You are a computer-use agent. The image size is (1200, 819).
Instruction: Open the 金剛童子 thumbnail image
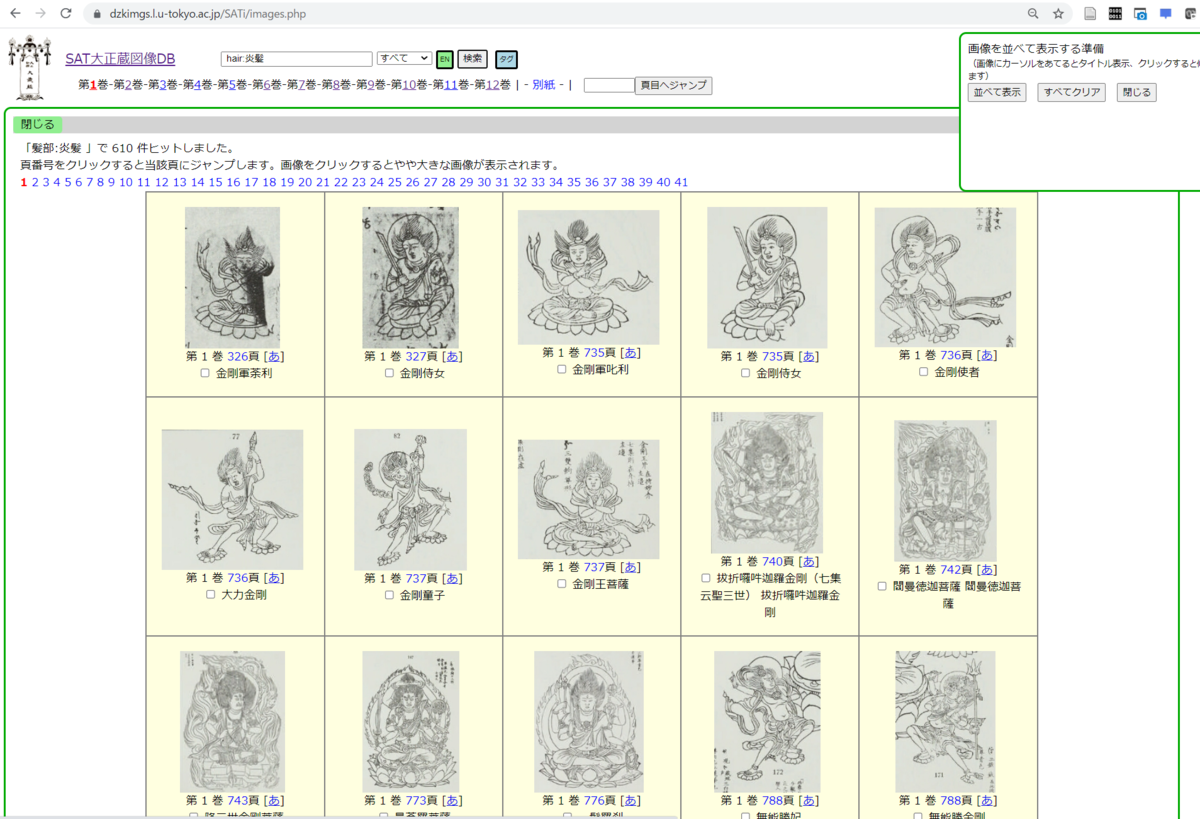coord(411,500)
